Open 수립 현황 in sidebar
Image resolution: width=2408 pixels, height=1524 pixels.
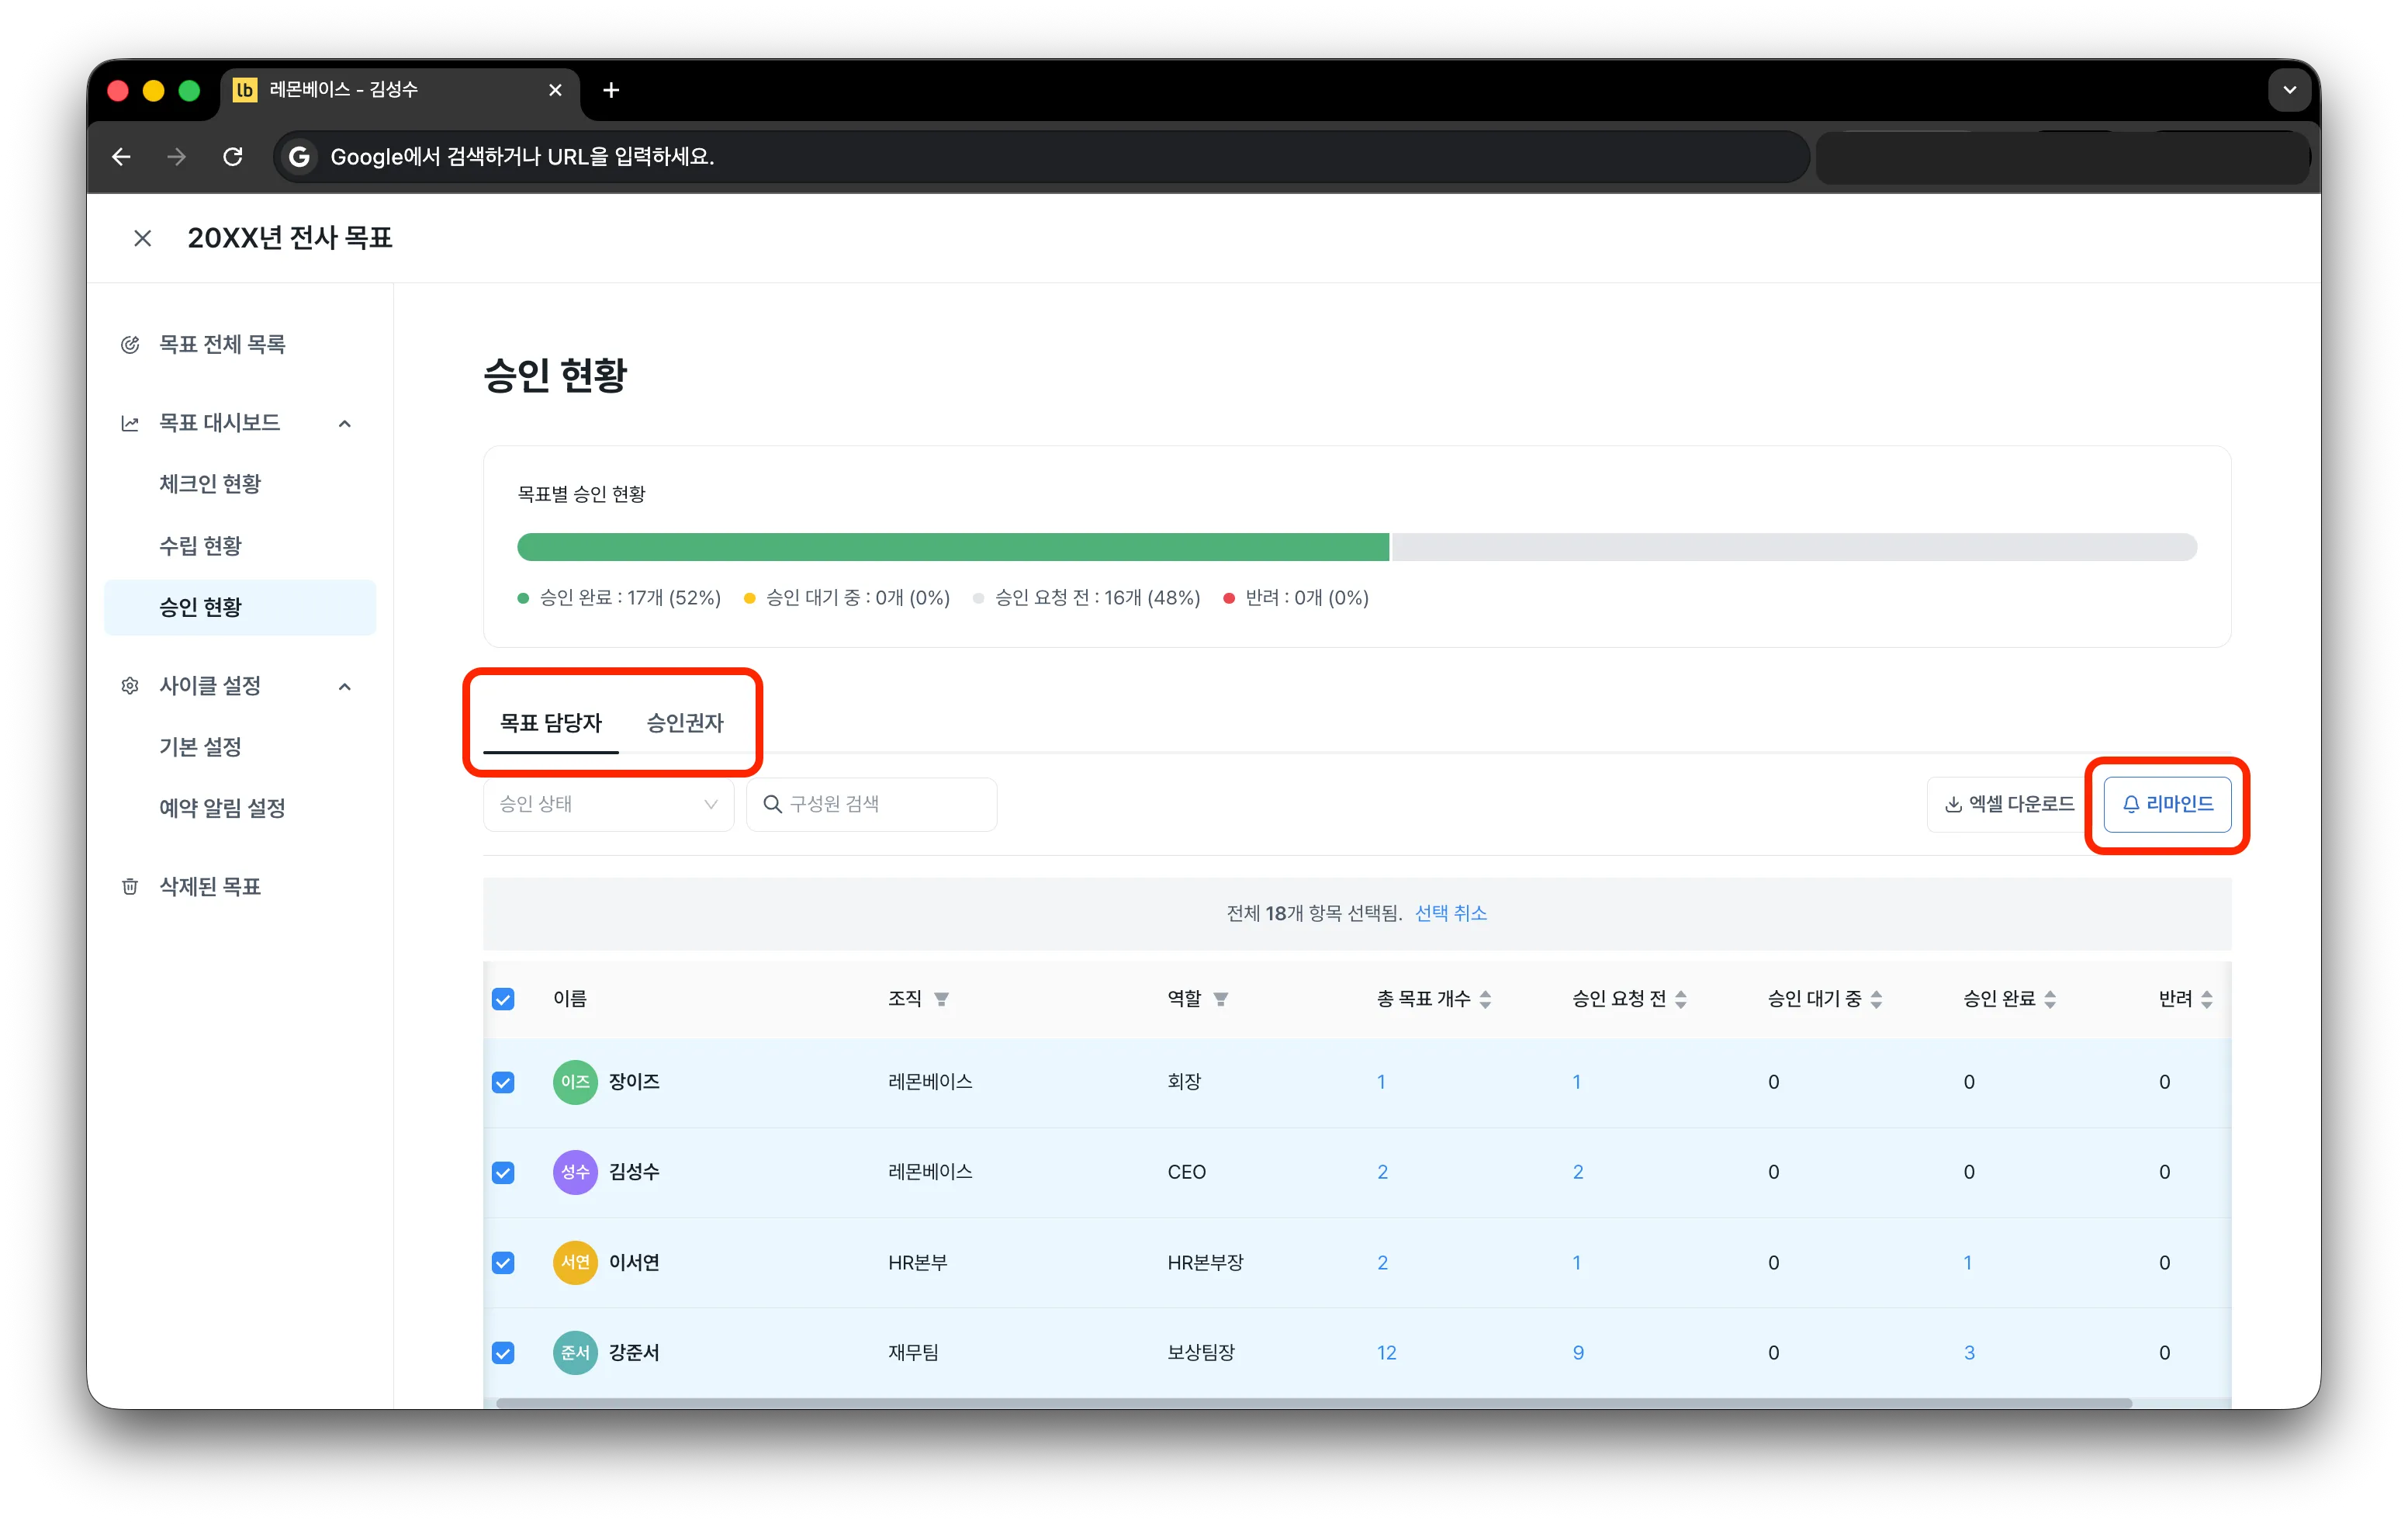click(x=200, y=546)
